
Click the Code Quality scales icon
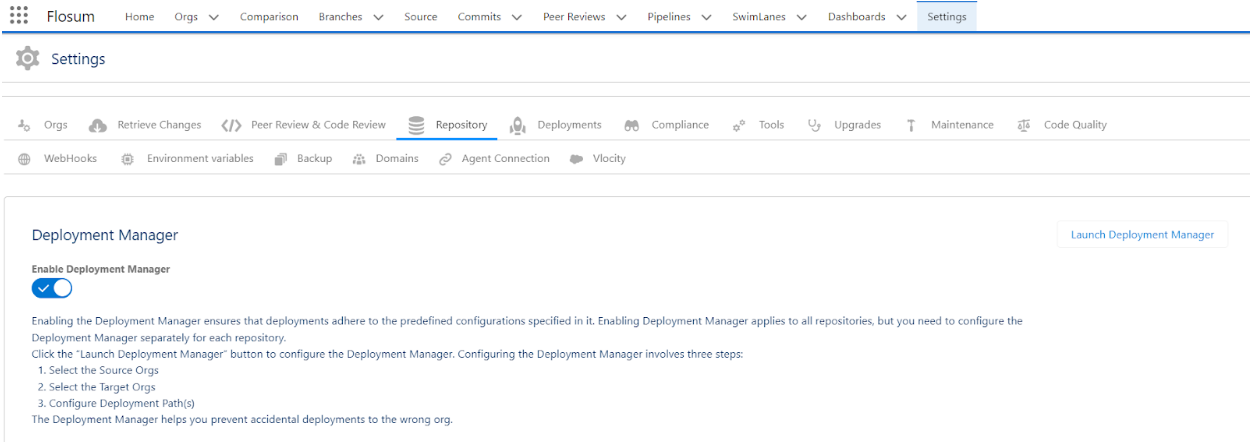coord(1023,125)
